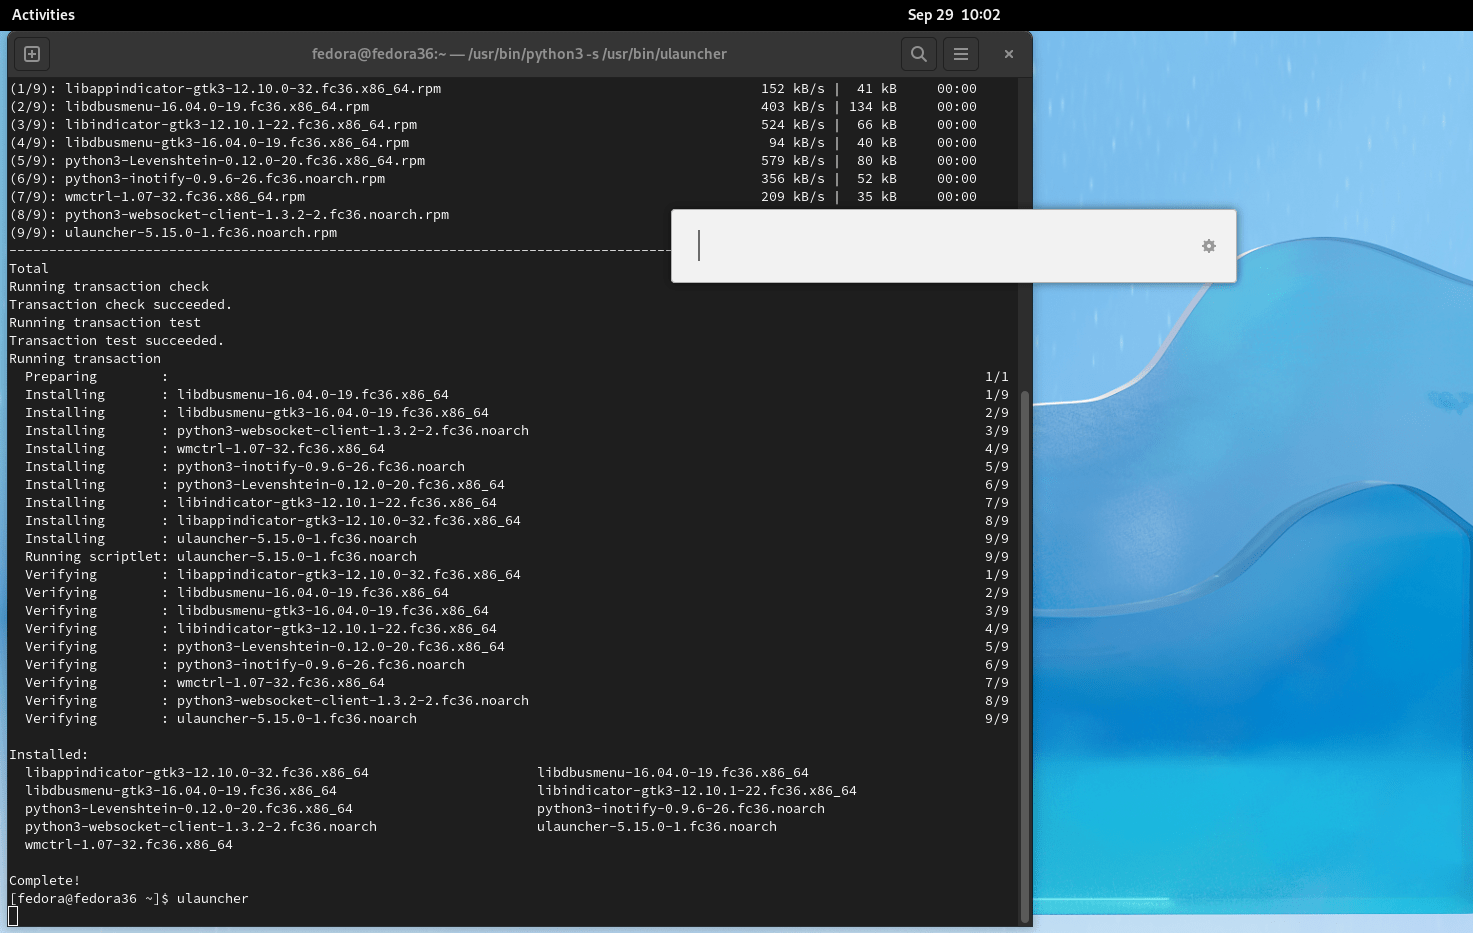Viewport: 1473px width, 933px height.
Task: Open Ulauncher preferences via the gear icon
Action: (1208, 246)
